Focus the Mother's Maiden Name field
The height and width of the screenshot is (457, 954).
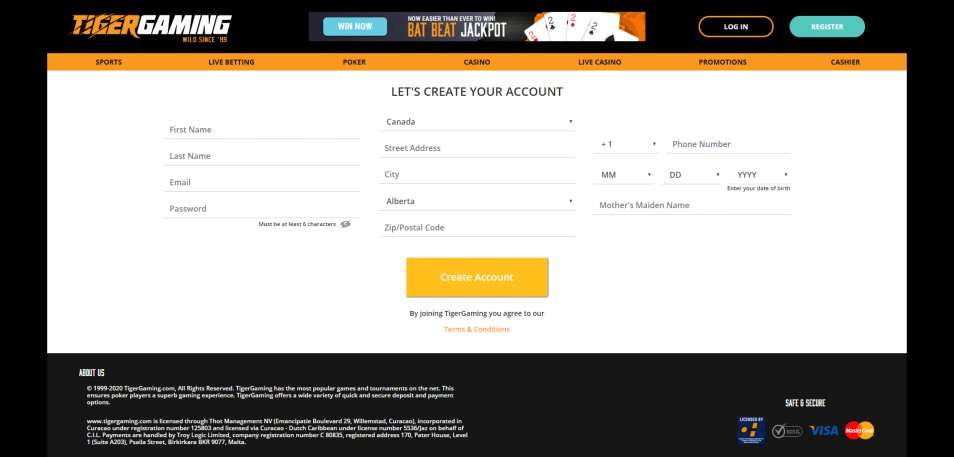tap(692, 205)
